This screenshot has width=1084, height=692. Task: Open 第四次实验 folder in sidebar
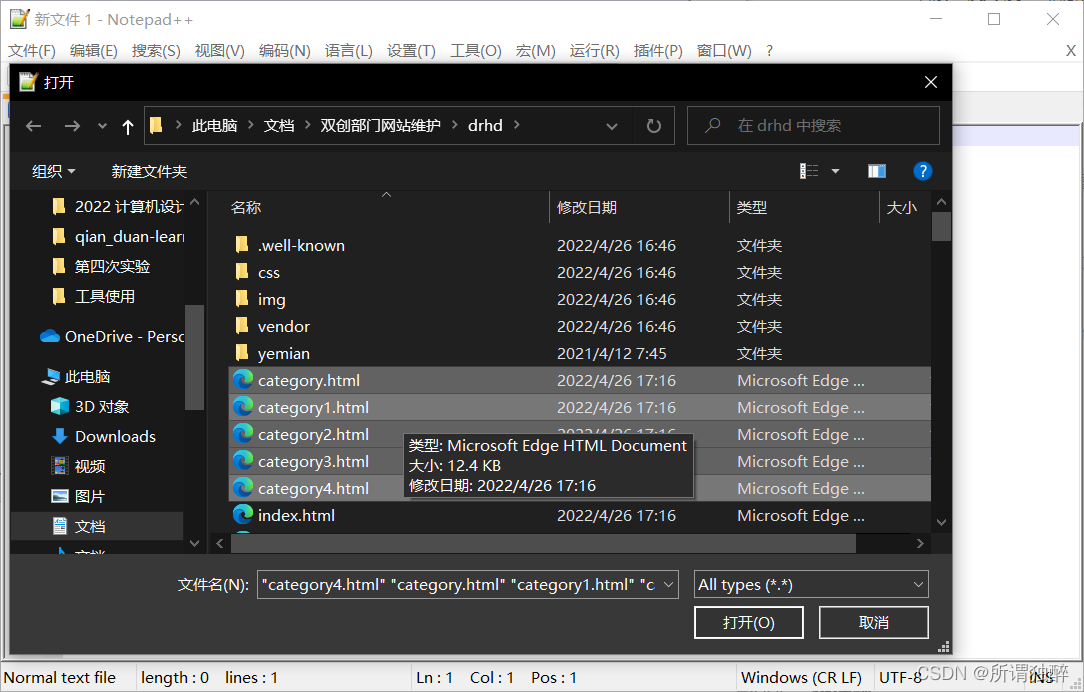coord(101,266)
